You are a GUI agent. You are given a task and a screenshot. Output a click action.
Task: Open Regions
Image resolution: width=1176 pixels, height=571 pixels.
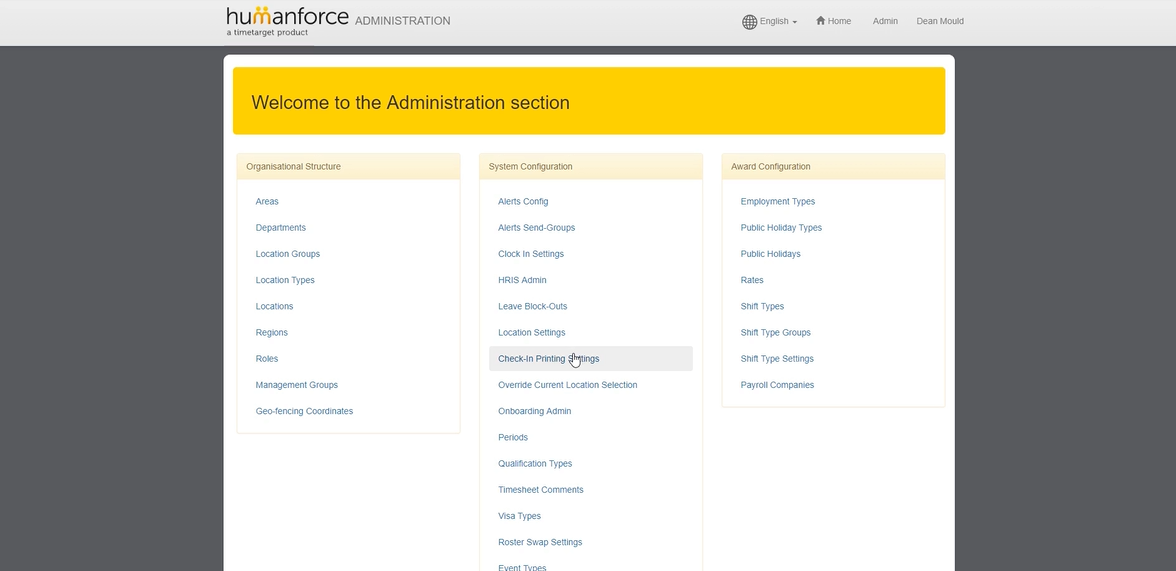[x=272, y=332]
